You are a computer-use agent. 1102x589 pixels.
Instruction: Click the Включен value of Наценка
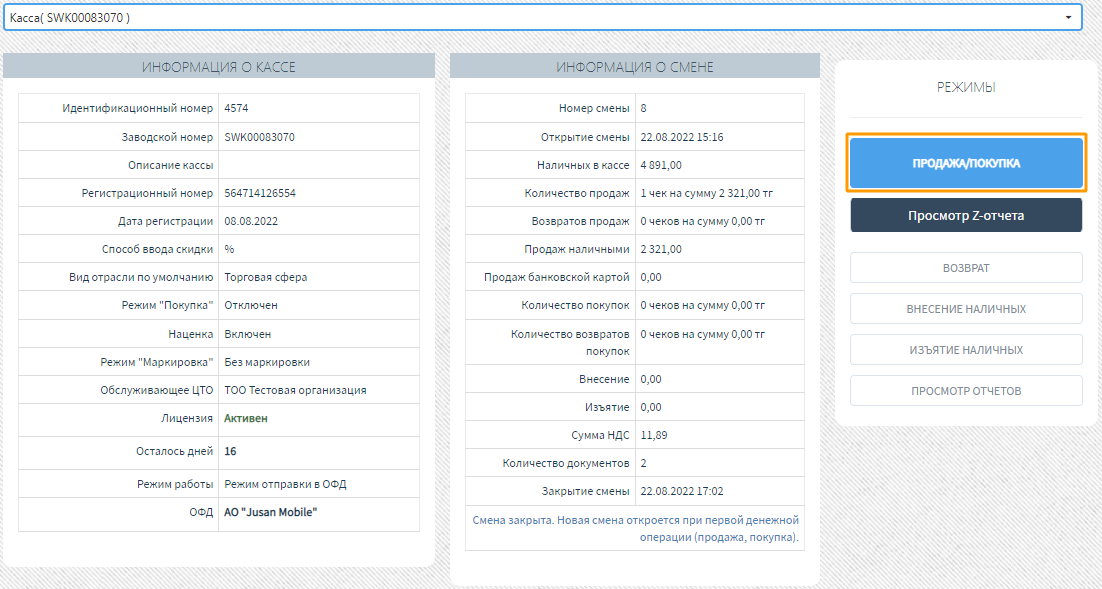[247, 334]
